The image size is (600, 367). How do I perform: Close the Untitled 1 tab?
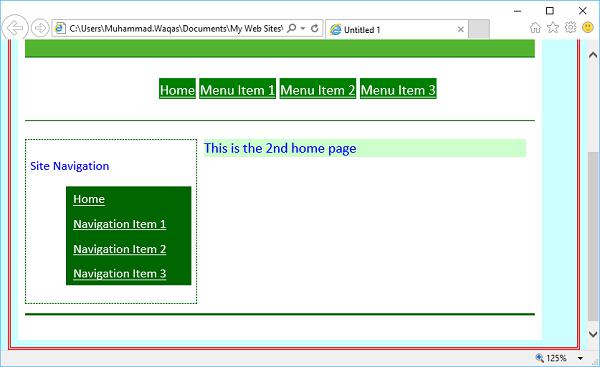point(461,29)
